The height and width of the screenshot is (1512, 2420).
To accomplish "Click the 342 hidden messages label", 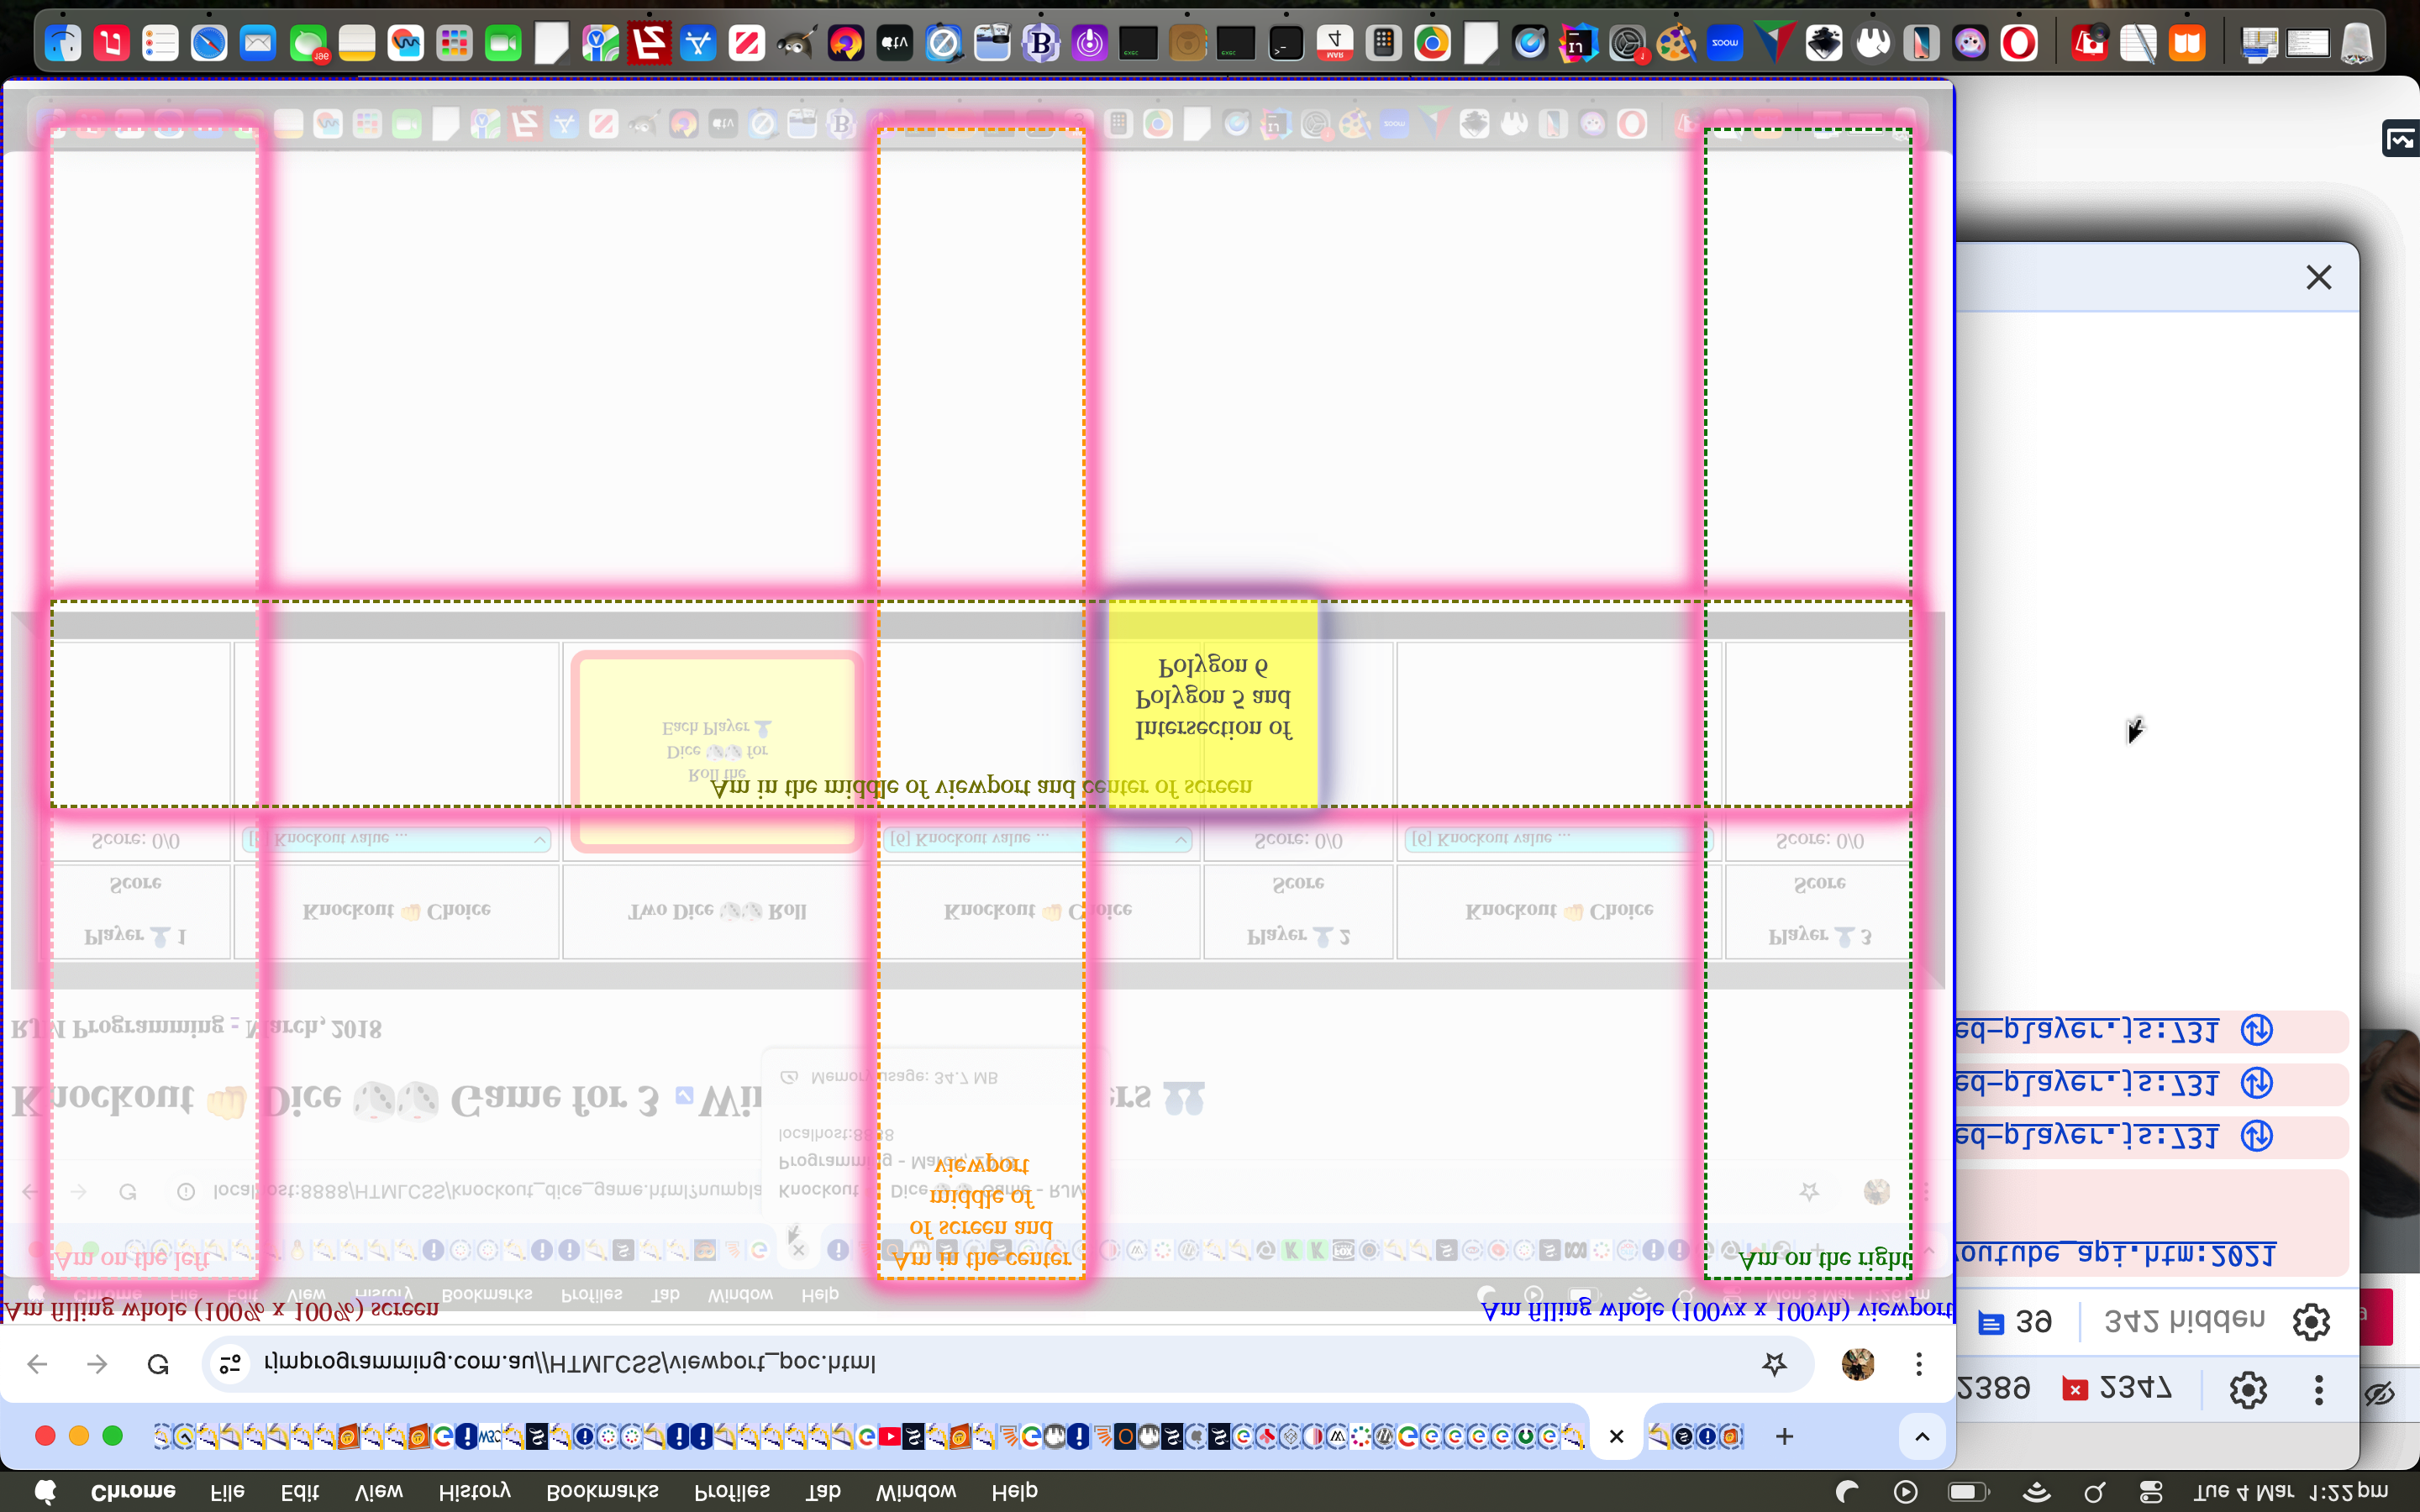I will (x=2184, y=1321).
